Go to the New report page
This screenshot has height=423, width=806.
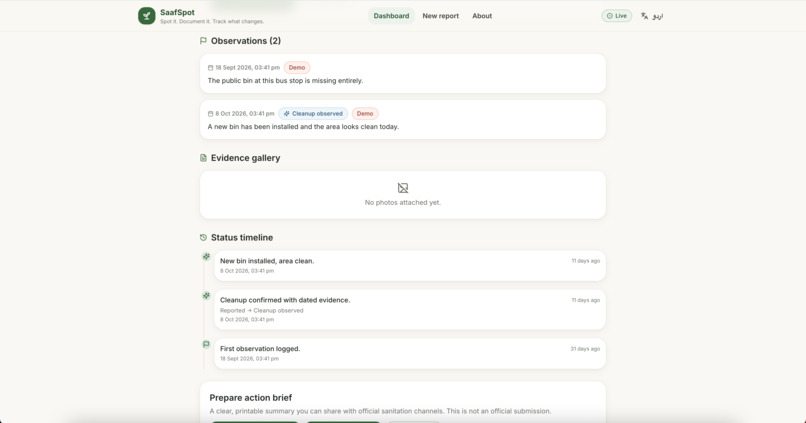441,16
